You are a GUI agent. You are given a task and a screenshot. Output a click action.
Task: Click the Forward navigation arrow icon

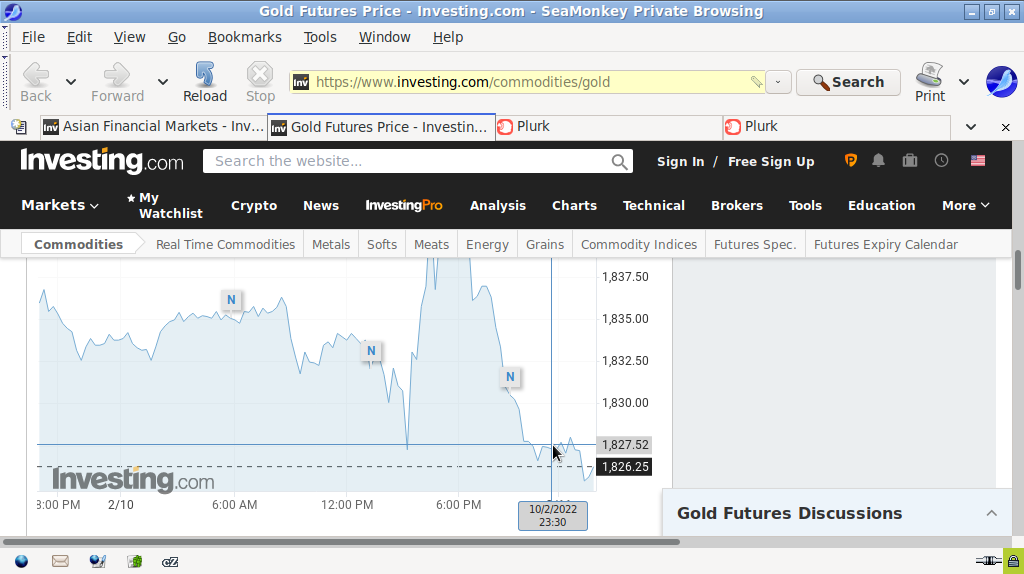pyautogui.click(x=117, y=75)
